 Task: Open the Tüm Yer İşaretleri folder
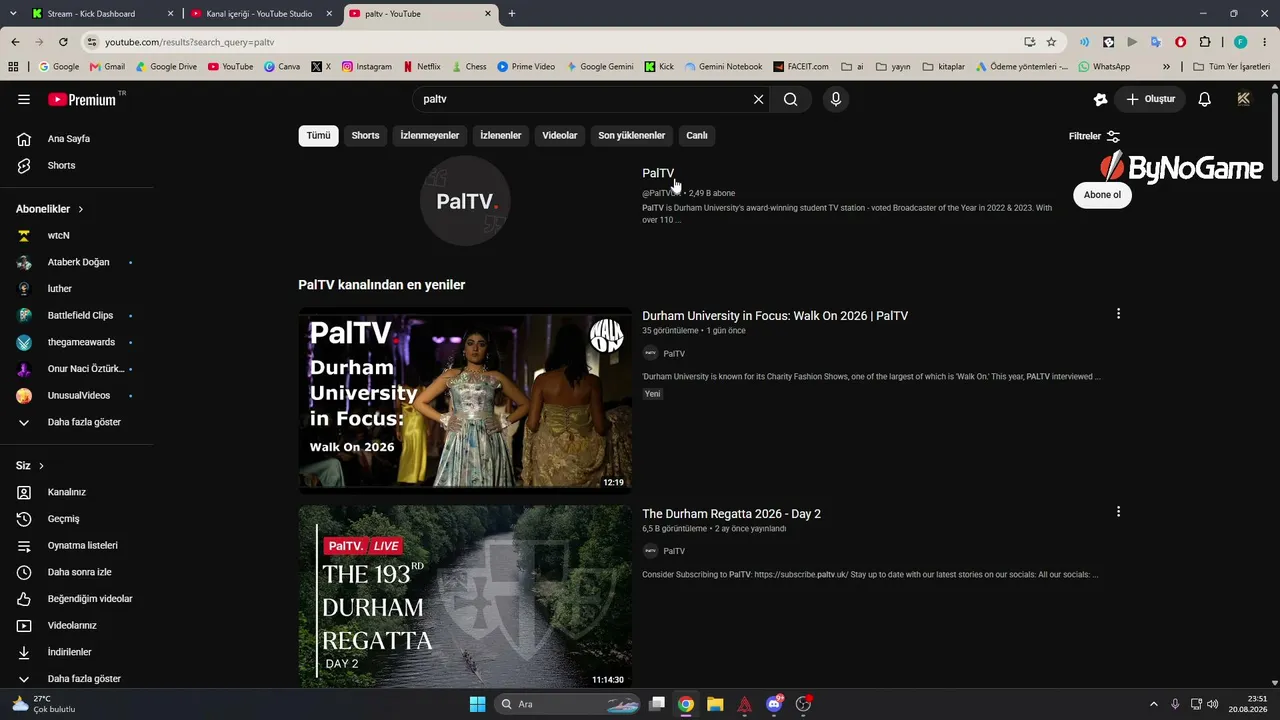pyautogui.click(x=1231, y=67)
